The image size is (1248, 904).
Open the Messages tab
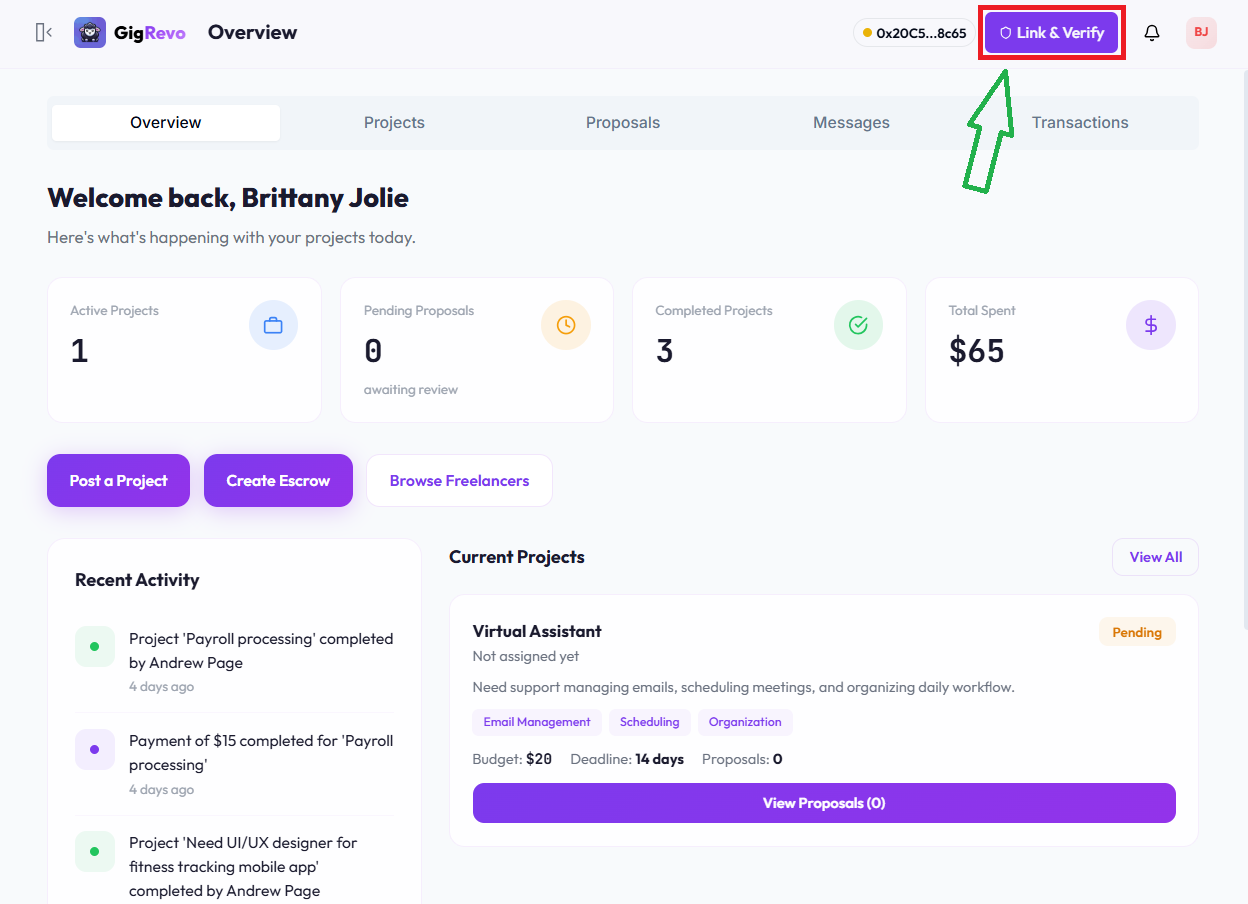851,122
